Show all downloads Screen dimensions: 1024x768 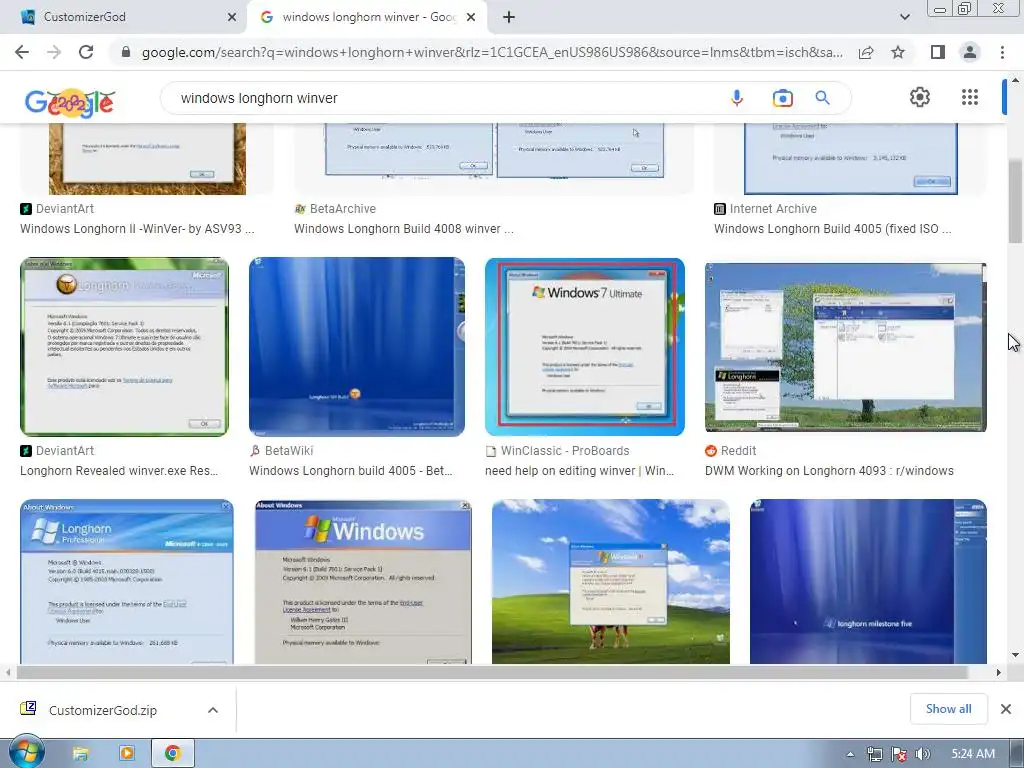coord(948,709)
